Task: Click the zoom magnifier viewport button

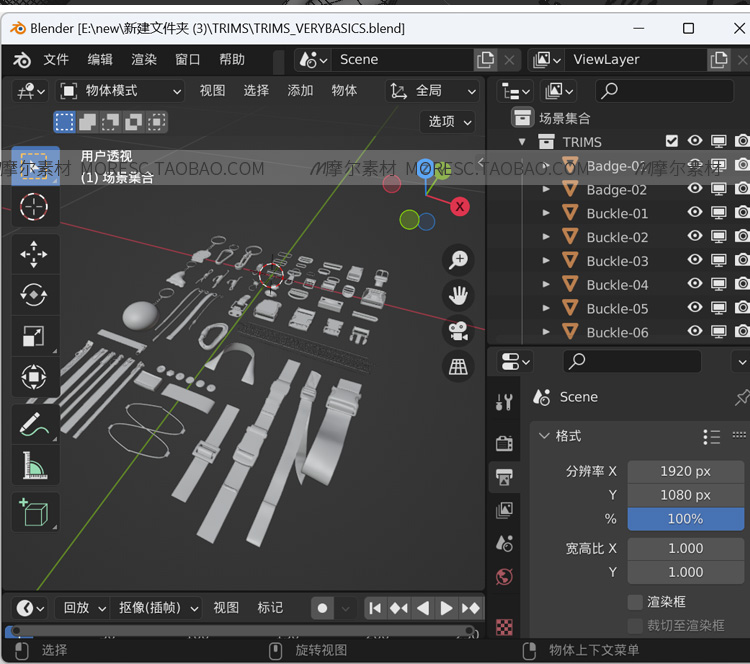Action: pos(458,260)
